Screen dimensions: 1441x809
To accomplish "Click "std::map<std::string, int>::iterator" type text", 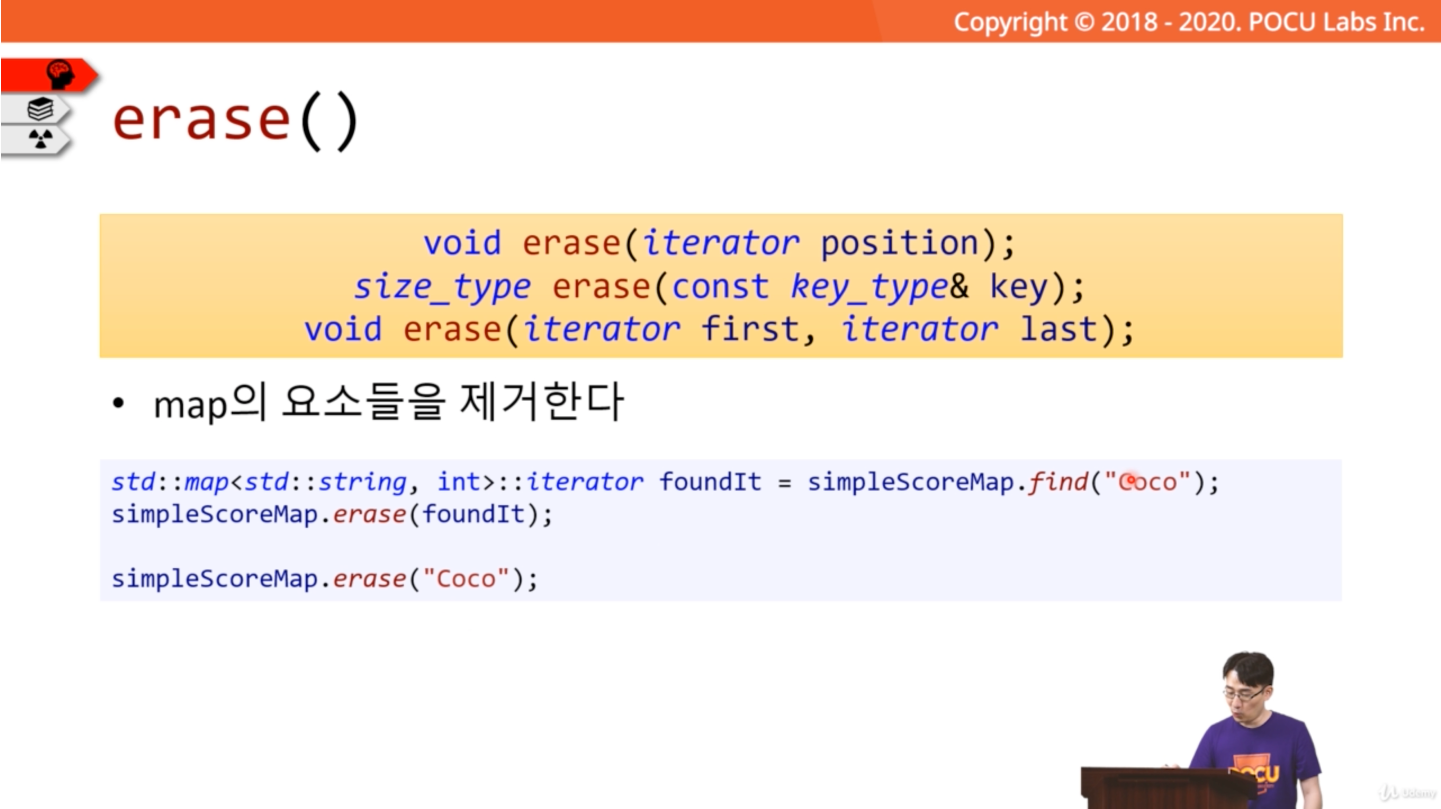I will point(378,483).
